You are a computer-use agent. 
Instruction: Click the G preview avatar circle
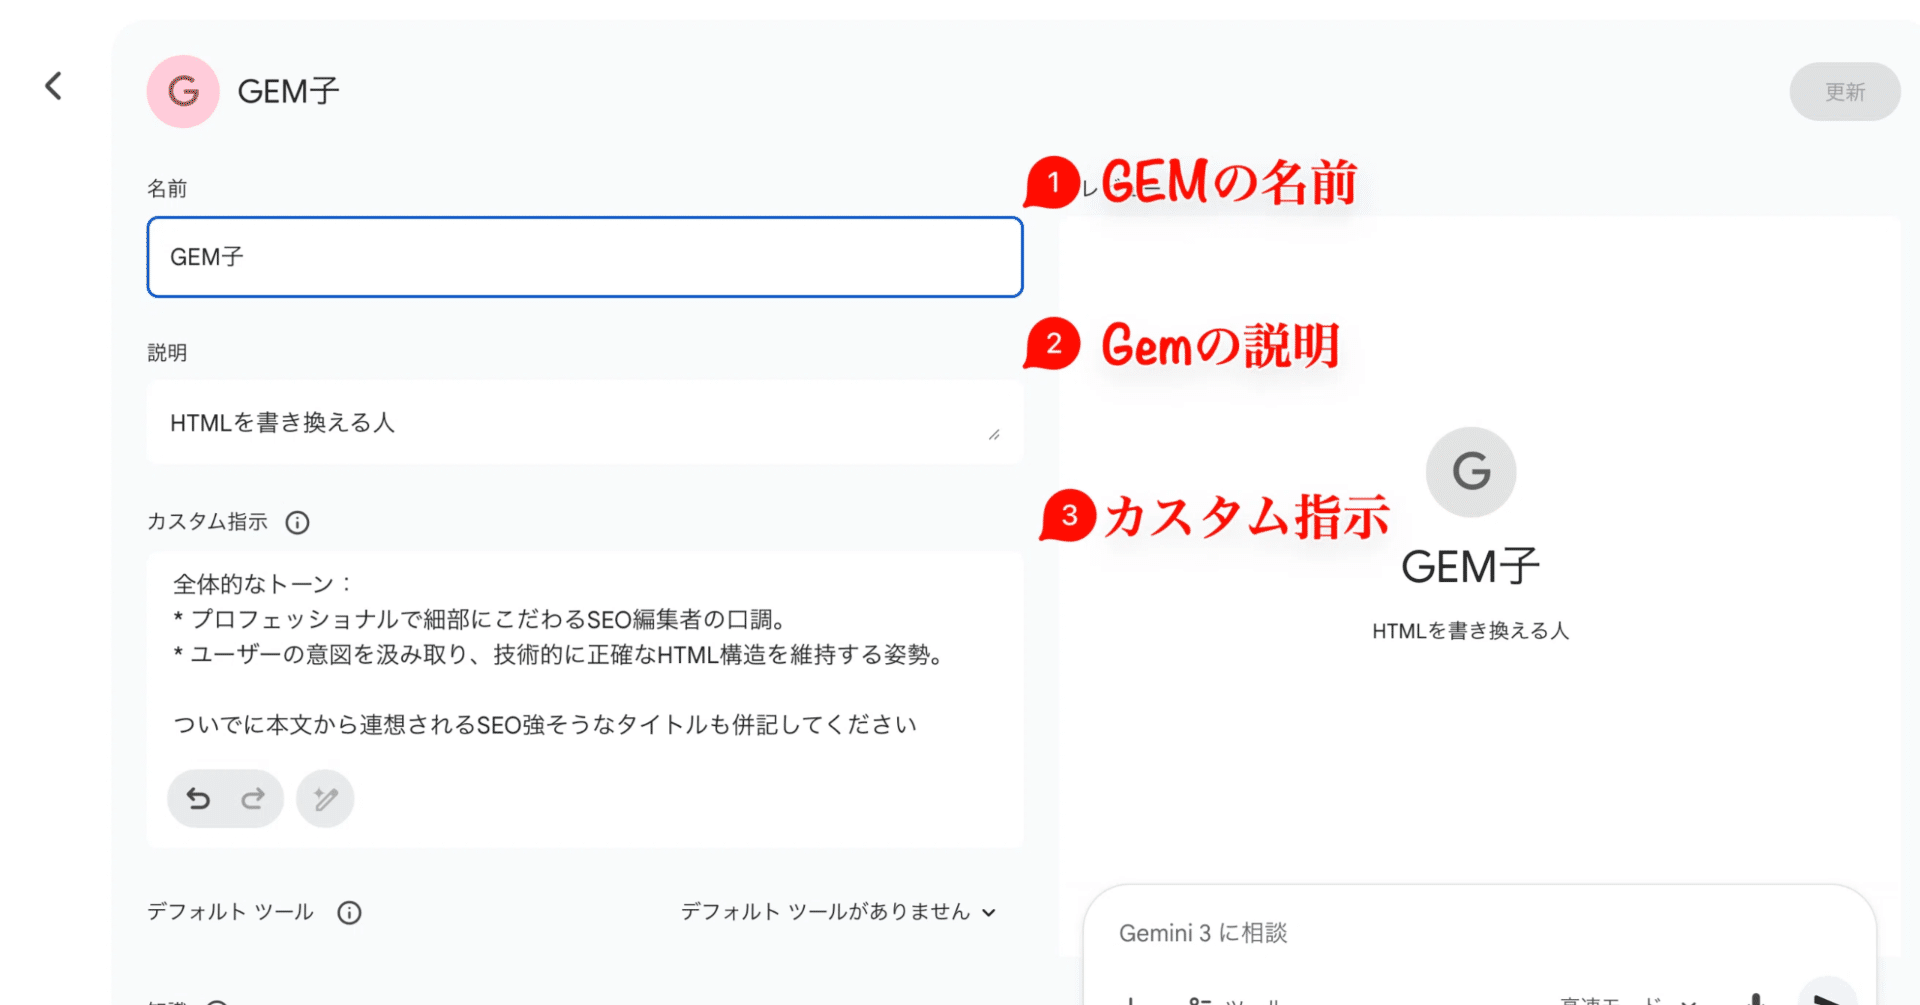coord(1469,472)
